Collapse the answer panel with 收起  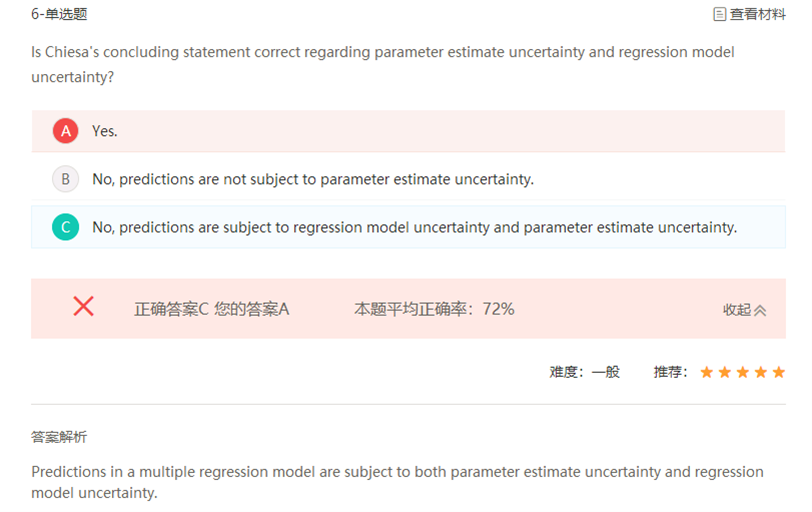tap(736, 310)
